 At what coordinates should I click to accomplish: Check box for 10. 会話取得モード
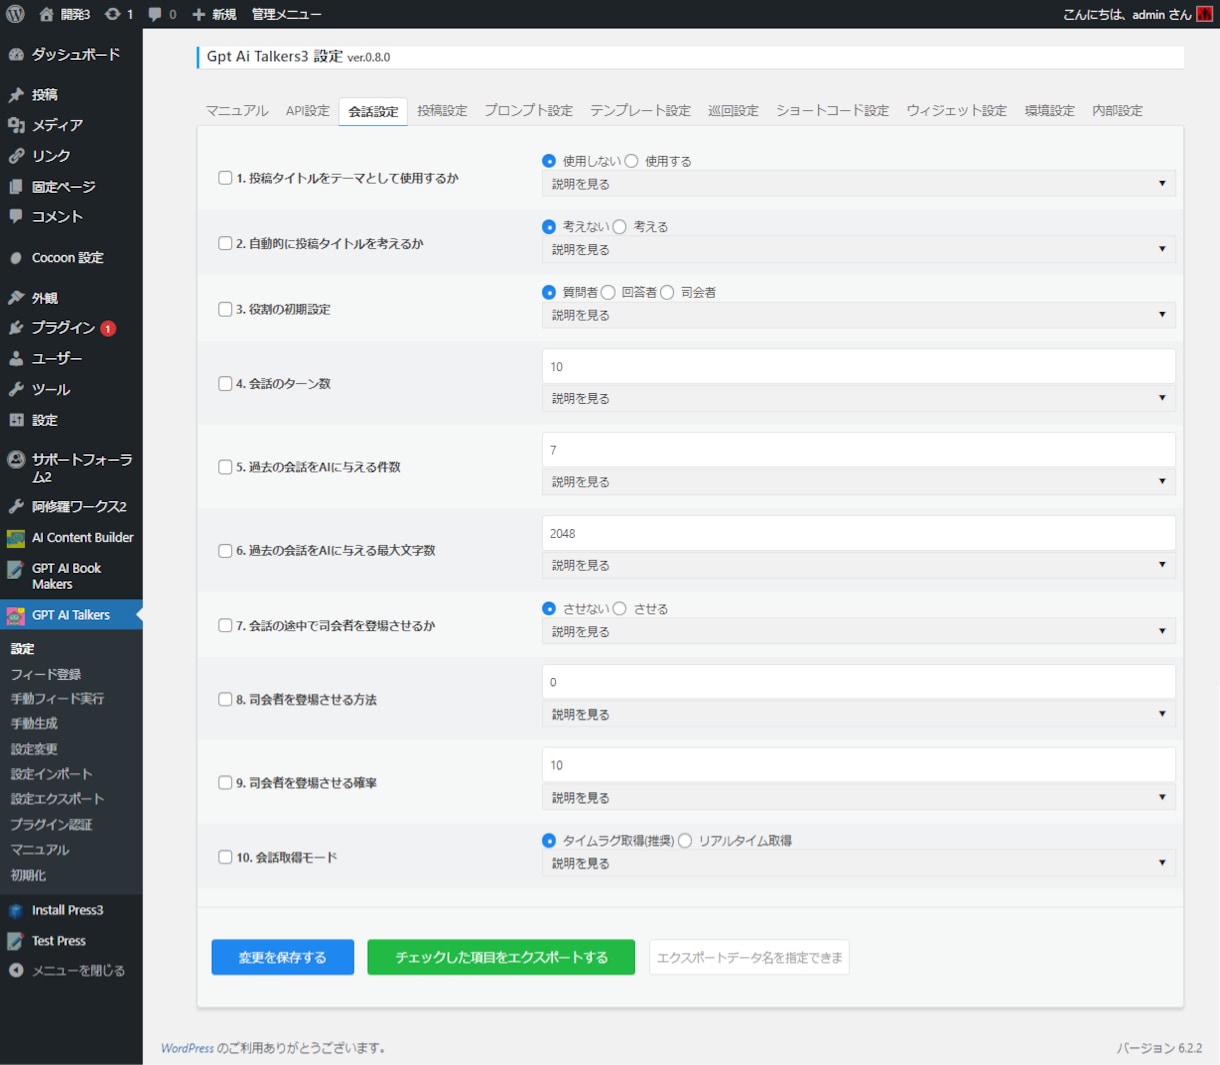(x=225, y=857)
